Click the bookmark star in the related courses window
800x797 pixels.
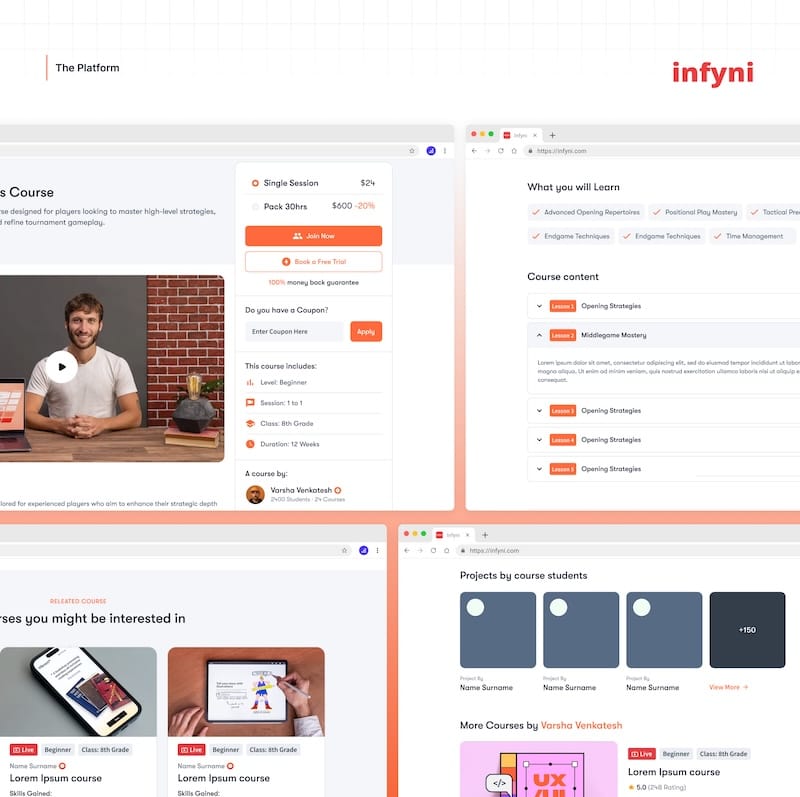tap(344, 550)
